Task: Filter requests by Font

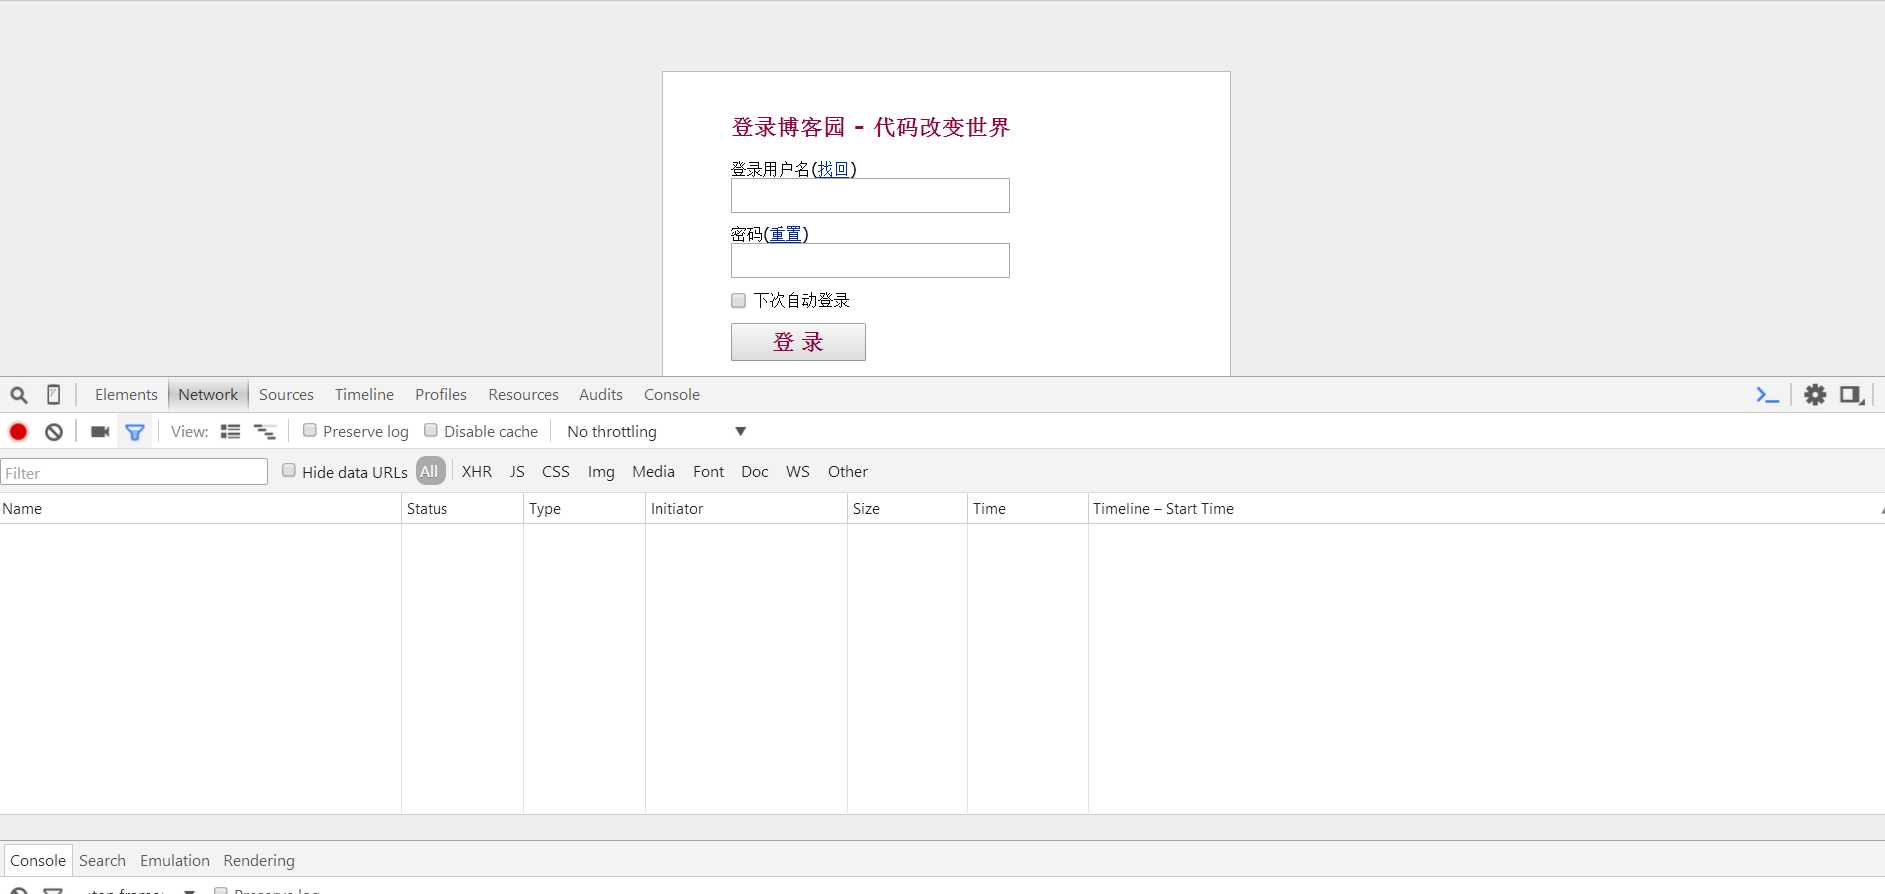Action: 708,472
